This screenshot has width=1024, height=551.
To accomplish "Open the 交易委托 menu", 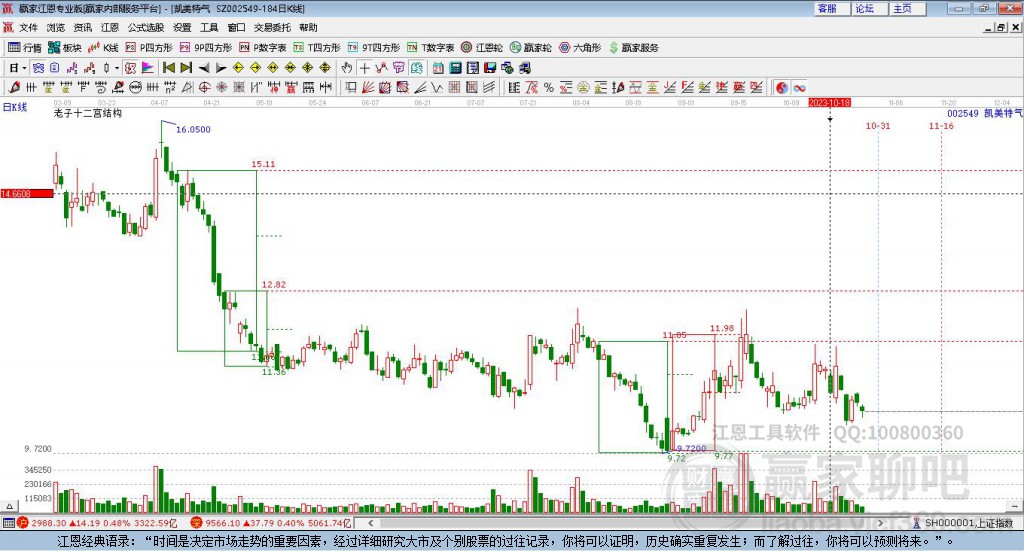I will tap(272, 27).
